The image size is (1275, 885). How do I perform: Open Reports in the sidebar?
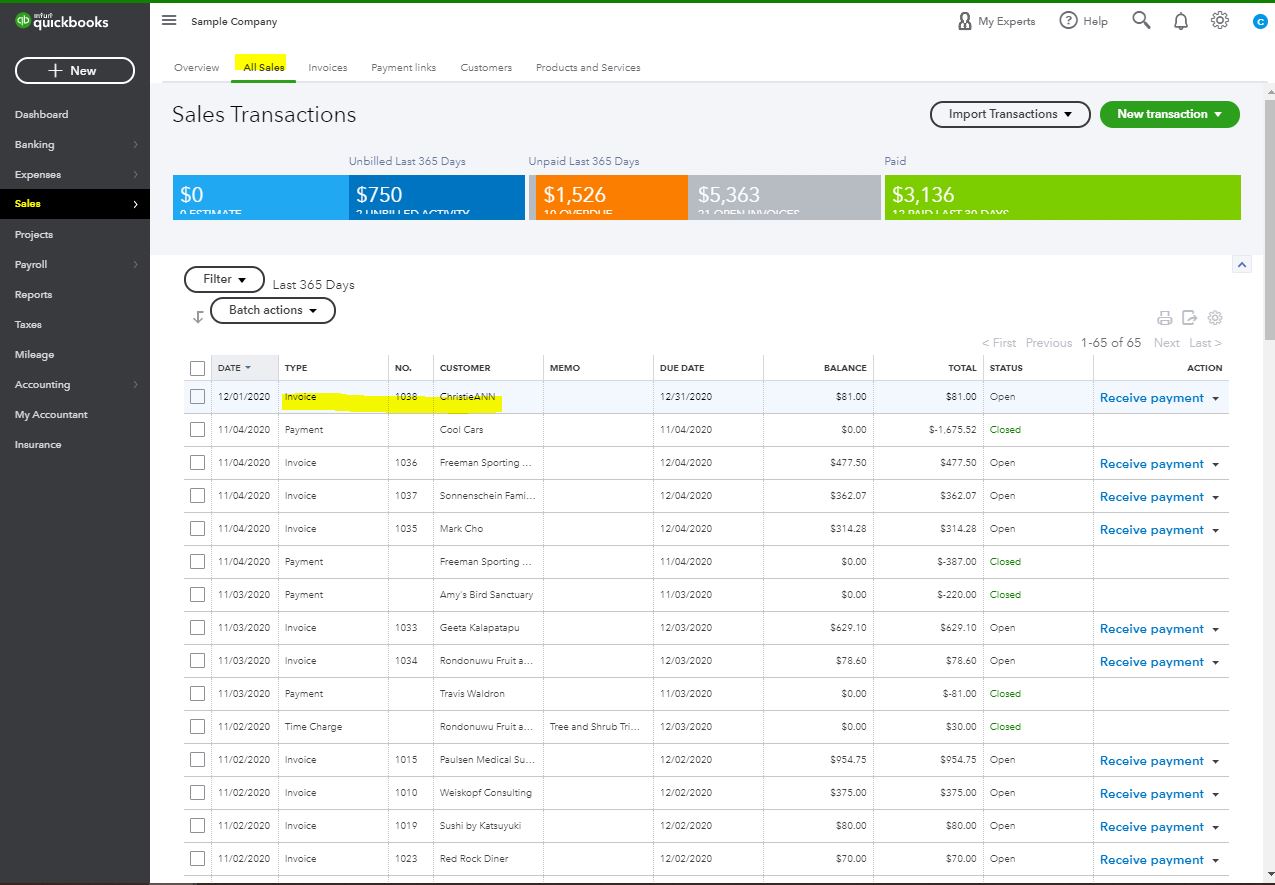[x=33, y=295]
